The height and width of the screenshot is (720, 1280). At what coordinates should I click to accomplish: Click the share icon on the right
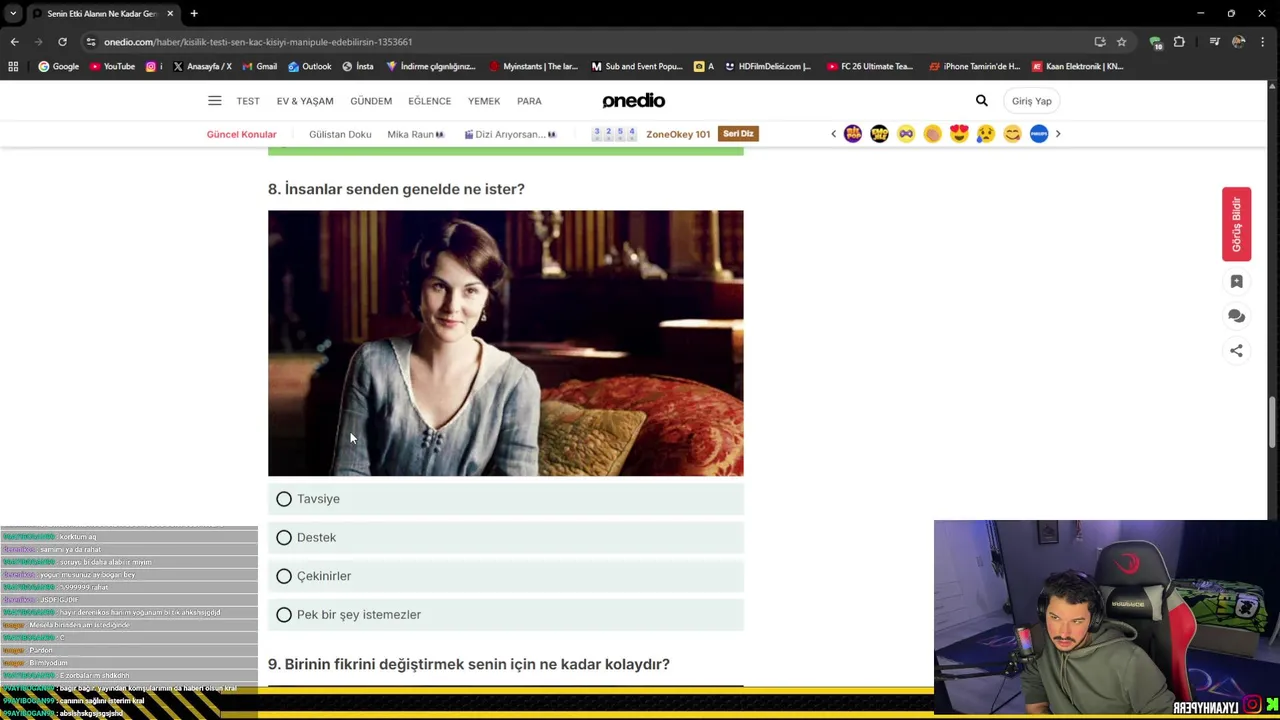click(1237, 351)
